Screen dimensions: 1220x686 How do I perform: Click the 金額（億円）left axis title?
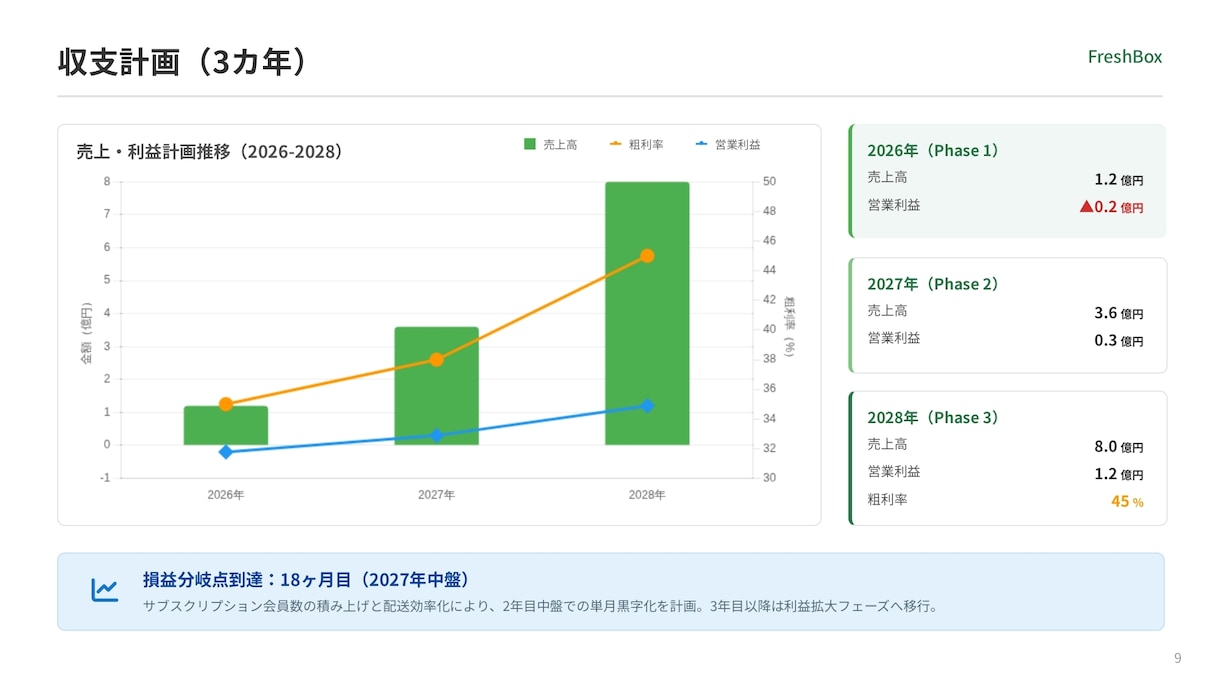(x=87, y=331)
